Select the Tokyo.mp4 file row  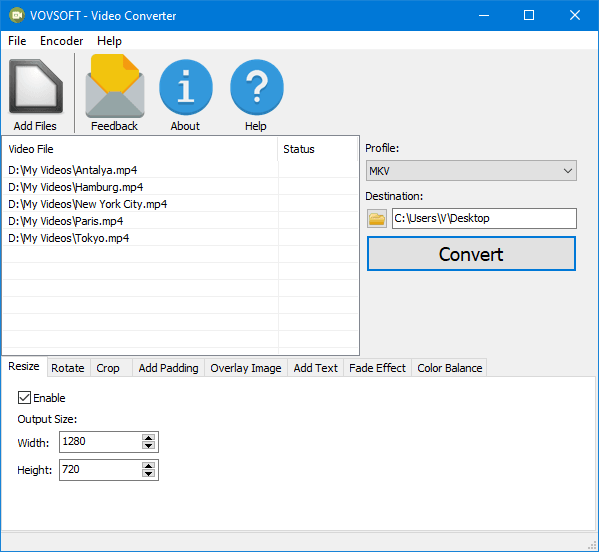(x=180, y=238)
